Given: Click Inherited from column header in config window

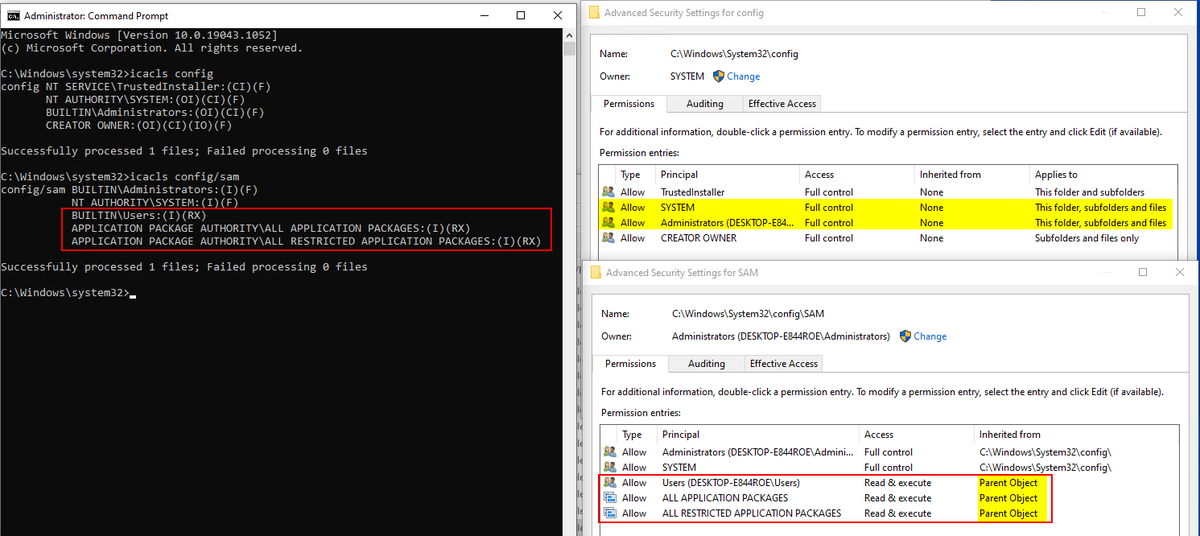Looking at the screenshot, I should coord(972,174).
